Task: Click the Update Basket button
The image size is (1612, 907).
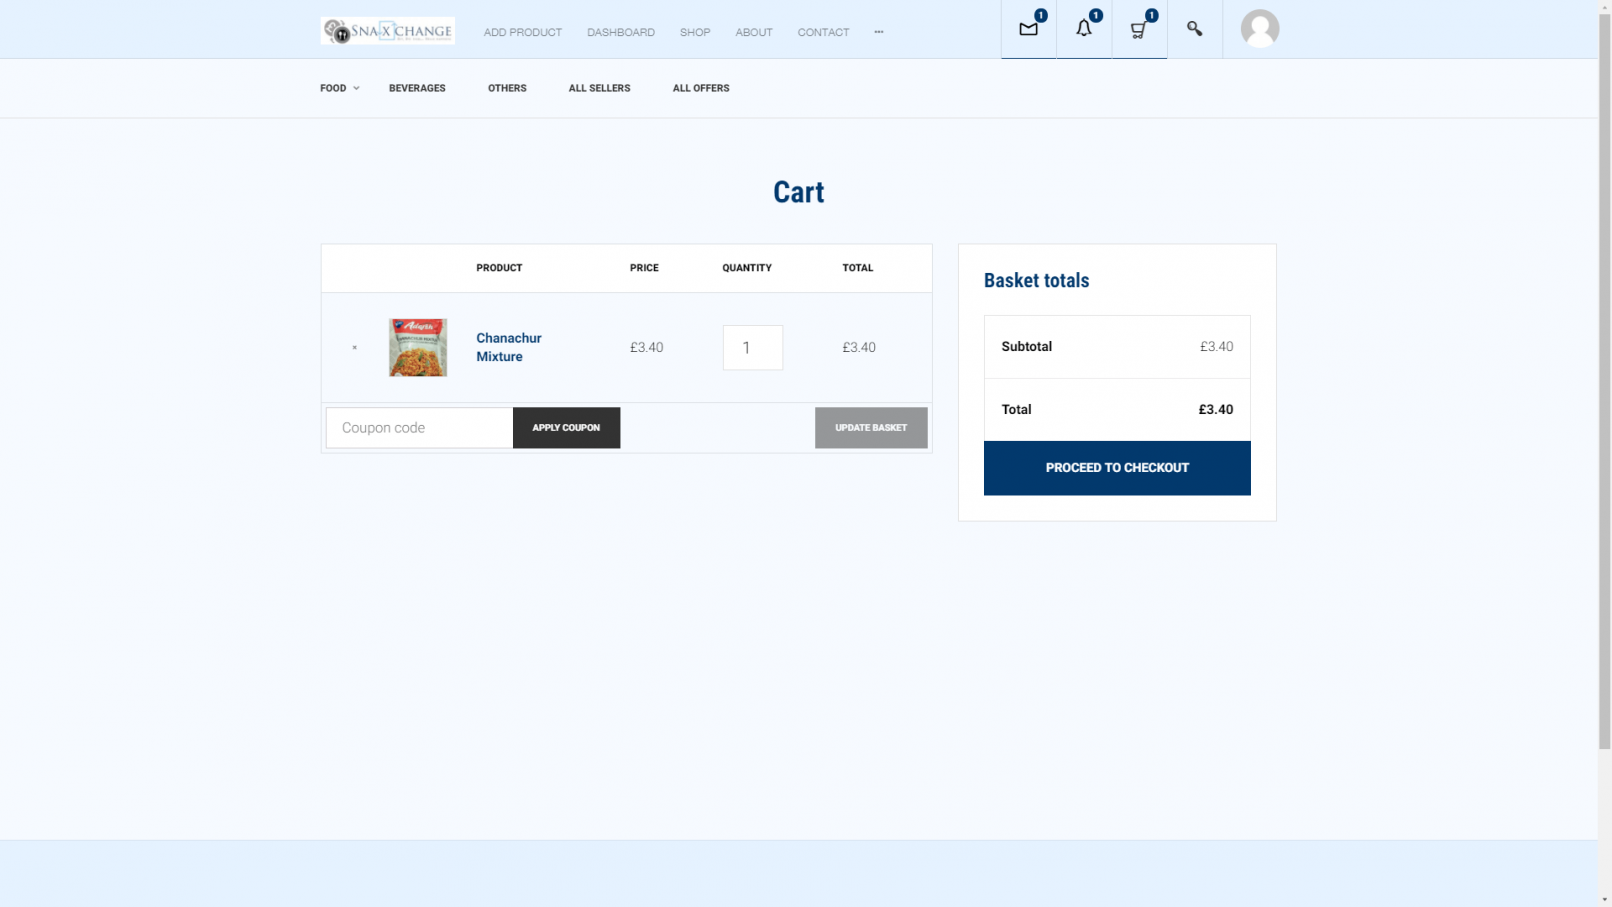Action: (871, 428)
